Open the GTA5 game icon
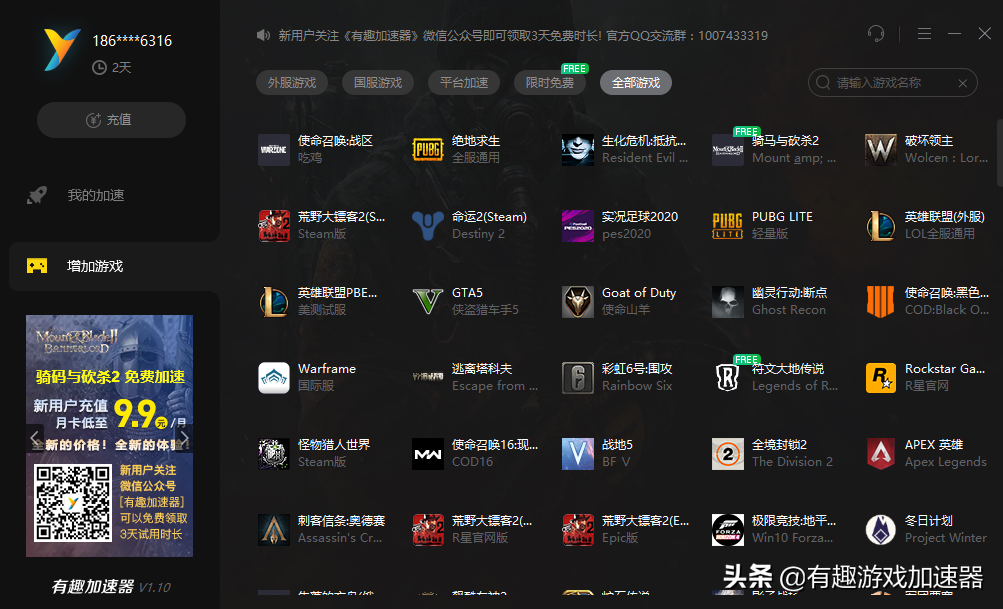Image resolution: width=1003 pixels, height=609 pixels. pos(427,302)
